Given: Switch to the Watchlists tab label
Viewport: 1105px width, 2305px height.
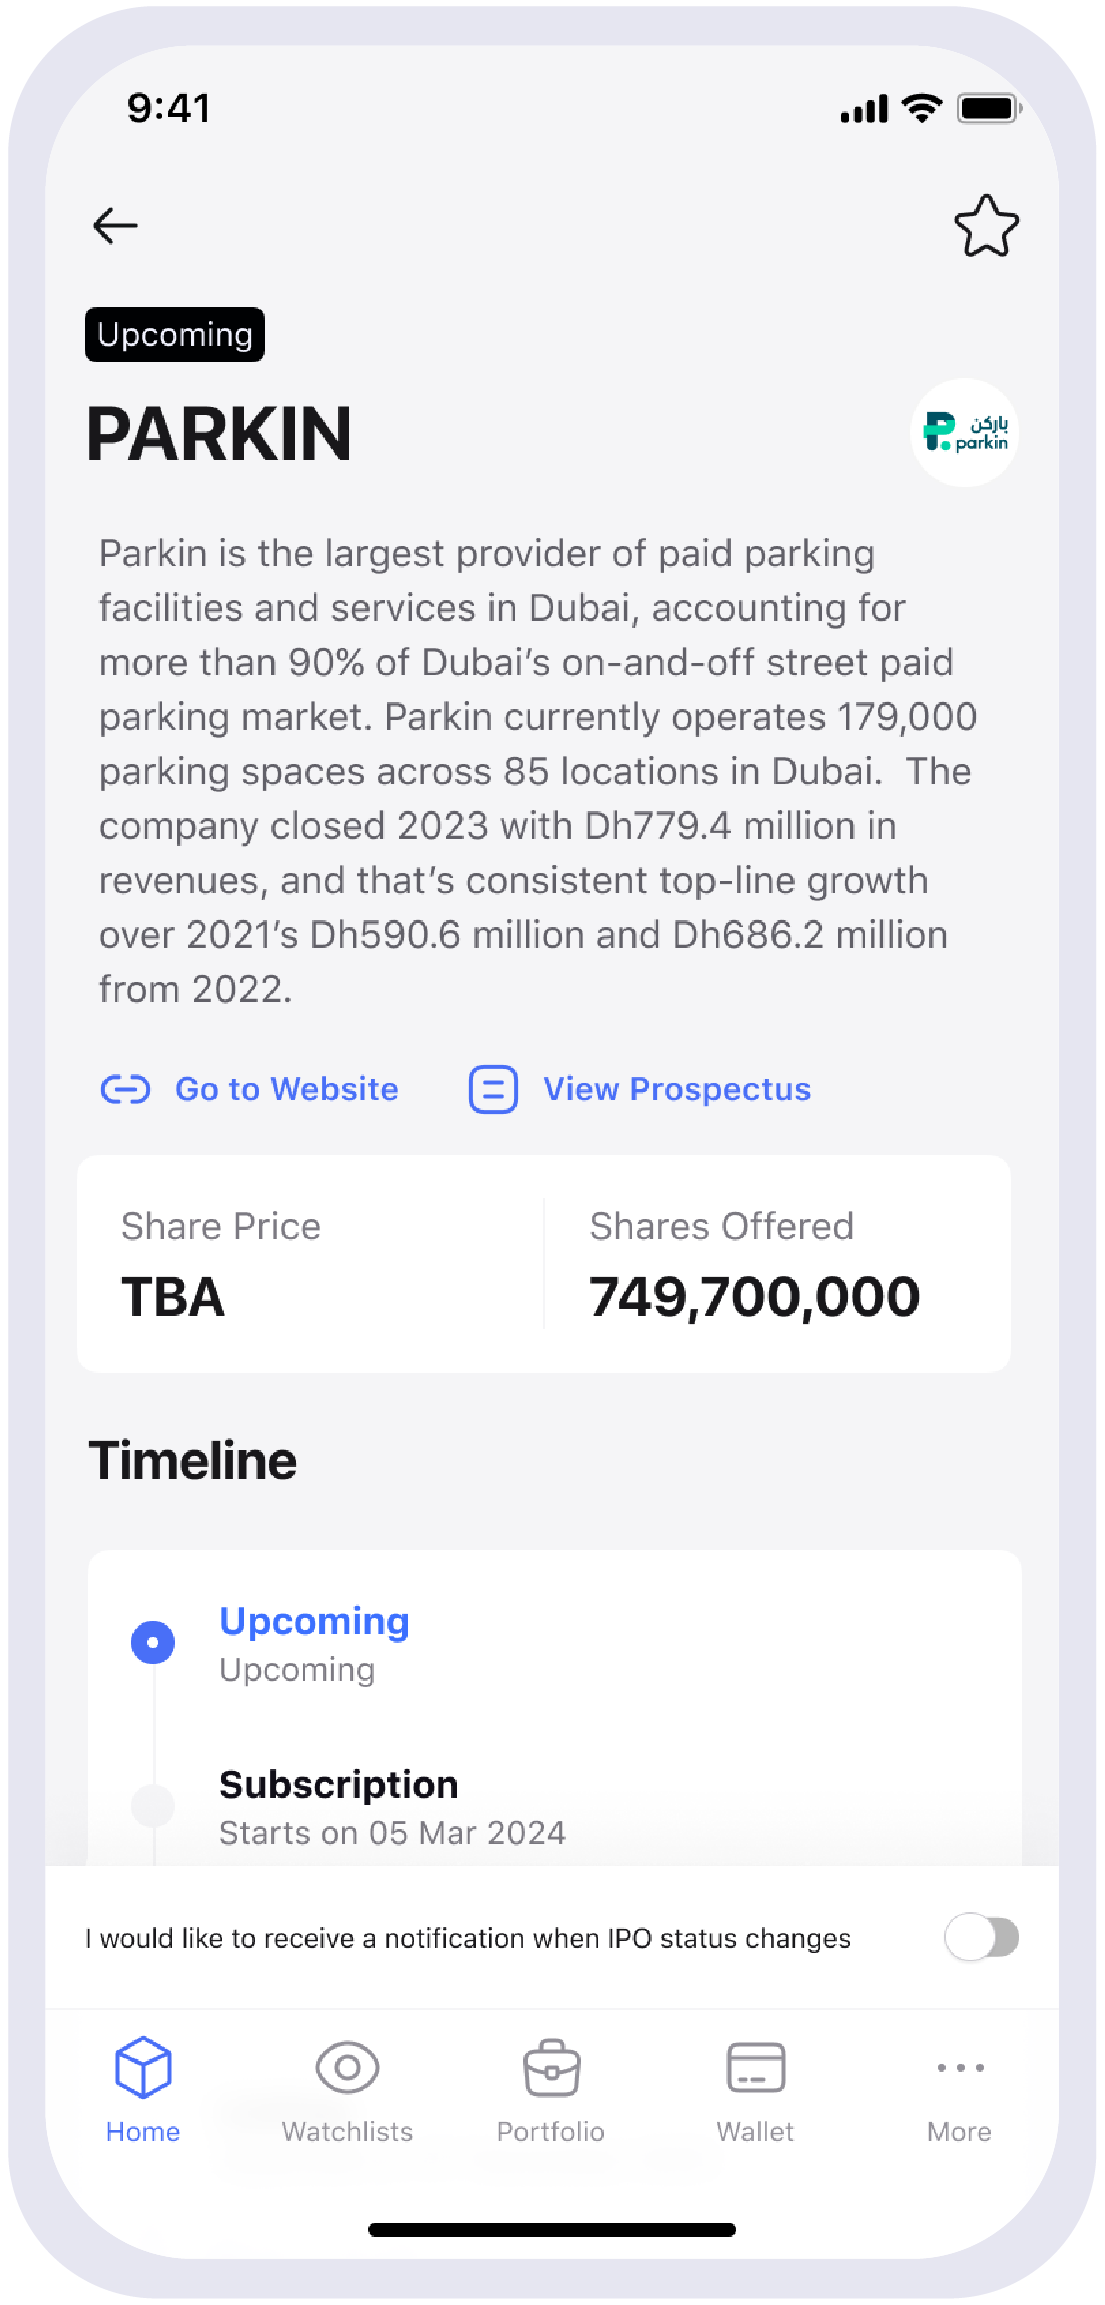Looking at the screenshot, I should click(x=347, y=2131).
